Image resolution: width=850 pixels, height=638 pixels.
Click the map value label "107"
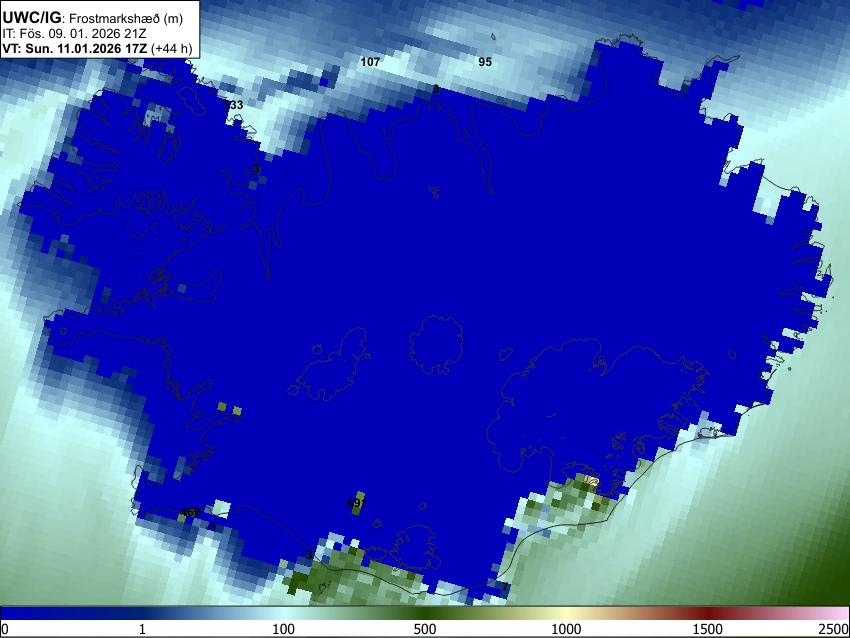coord(370,62)
